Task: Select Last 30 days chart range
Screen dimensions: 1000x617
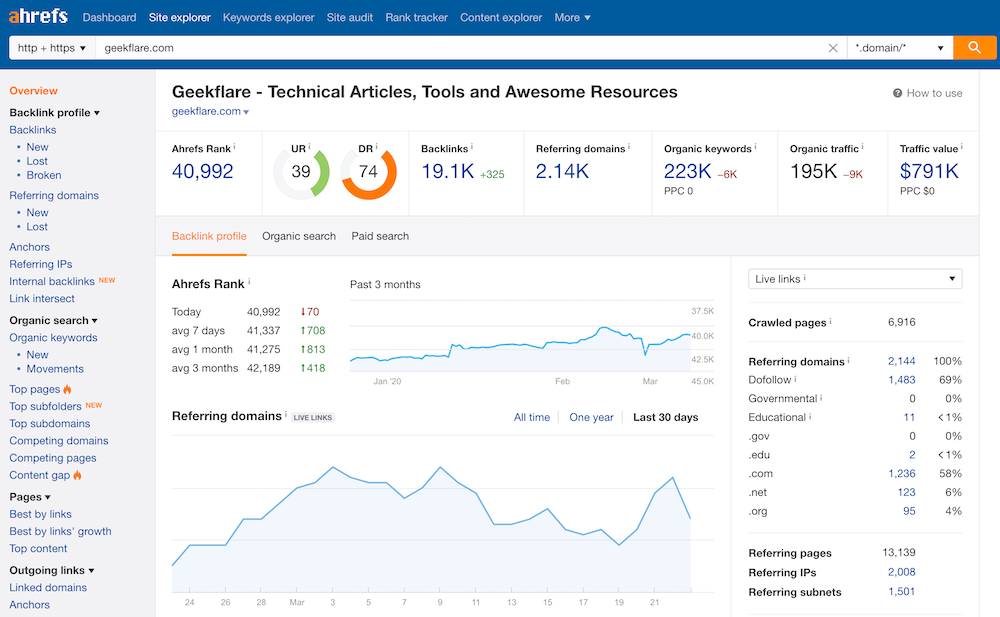Action: (665, 417)
